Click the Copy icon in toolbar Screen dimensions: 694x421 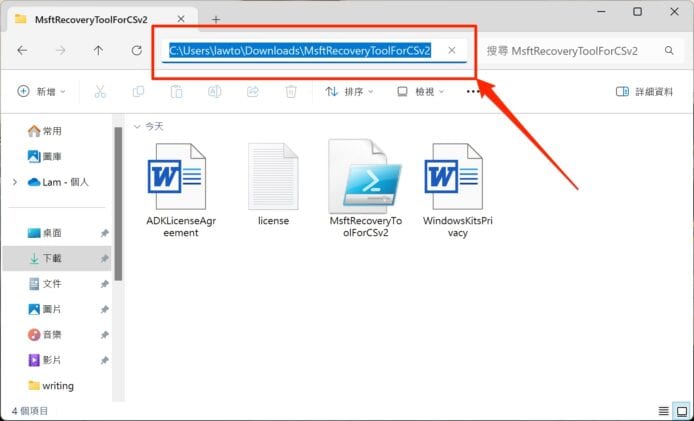coord(138,91)
